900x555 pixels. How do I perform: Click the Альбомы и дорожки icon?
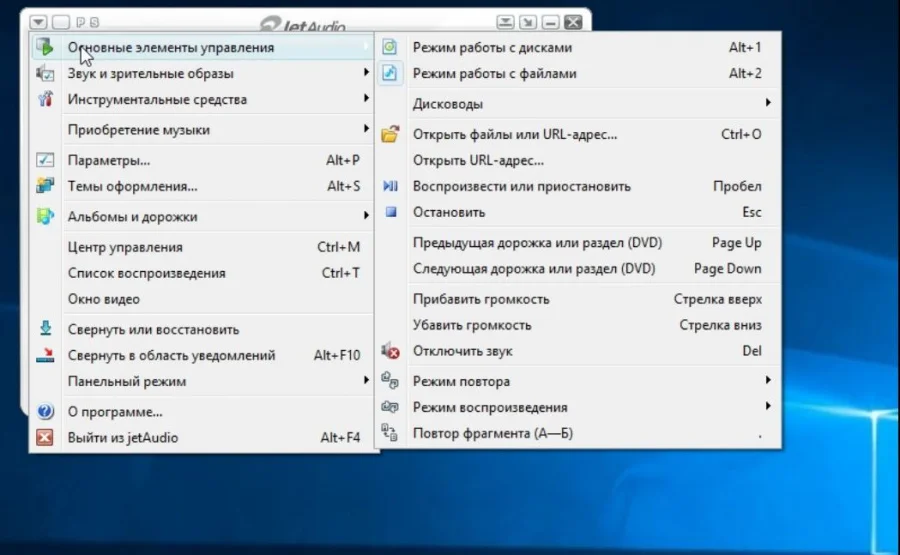45,216
